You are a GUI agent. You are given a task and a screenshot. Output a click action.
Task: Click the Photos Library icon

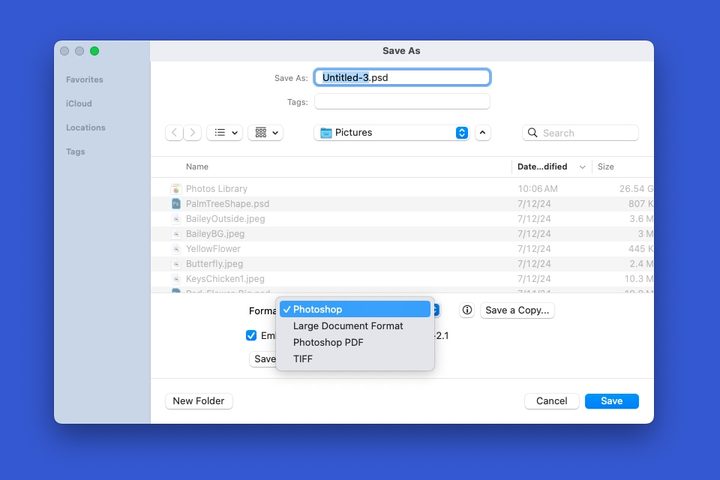click(x=176, y=189)
